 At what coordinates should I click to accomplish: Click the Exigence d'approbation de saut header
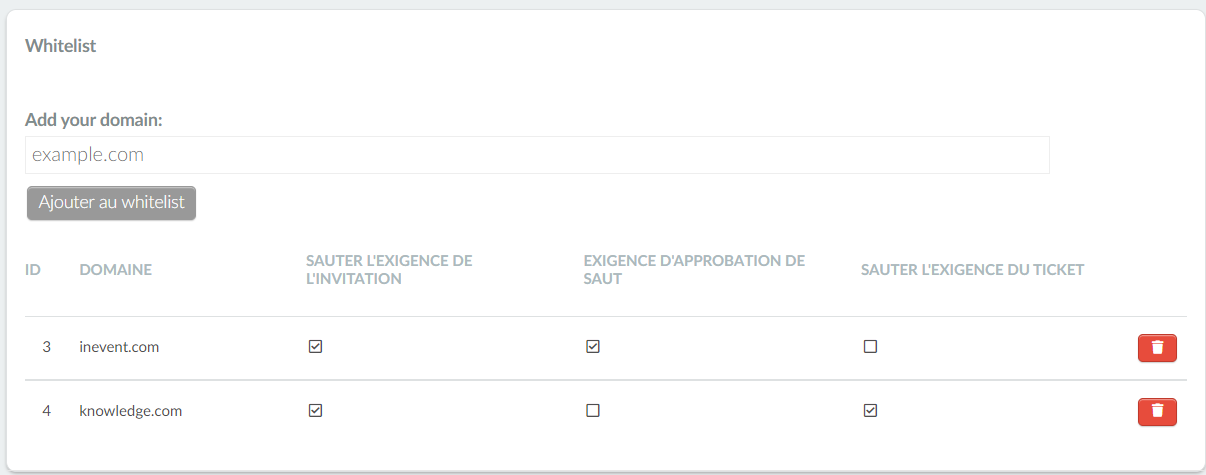point(694,270)
